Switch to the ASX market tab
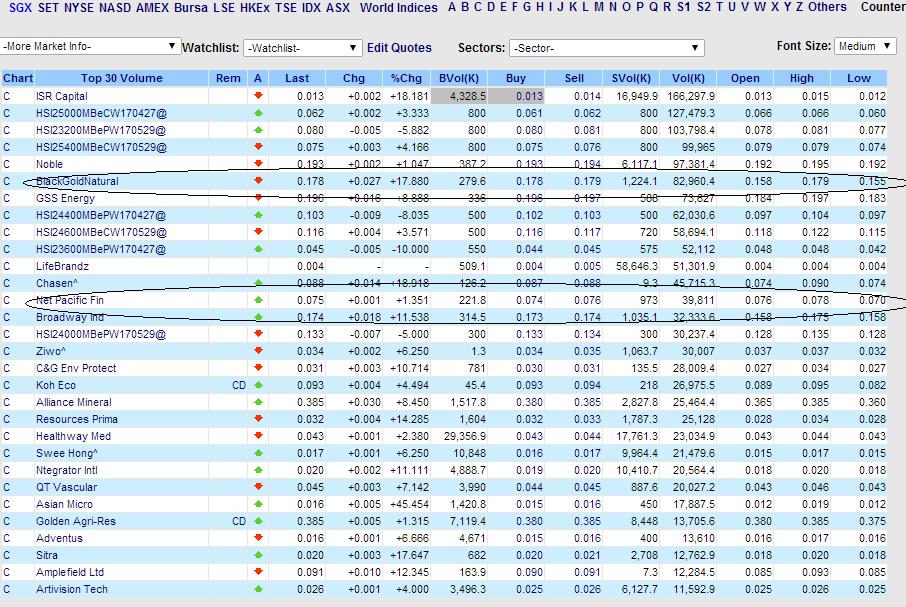 click(x=338, y=8)
